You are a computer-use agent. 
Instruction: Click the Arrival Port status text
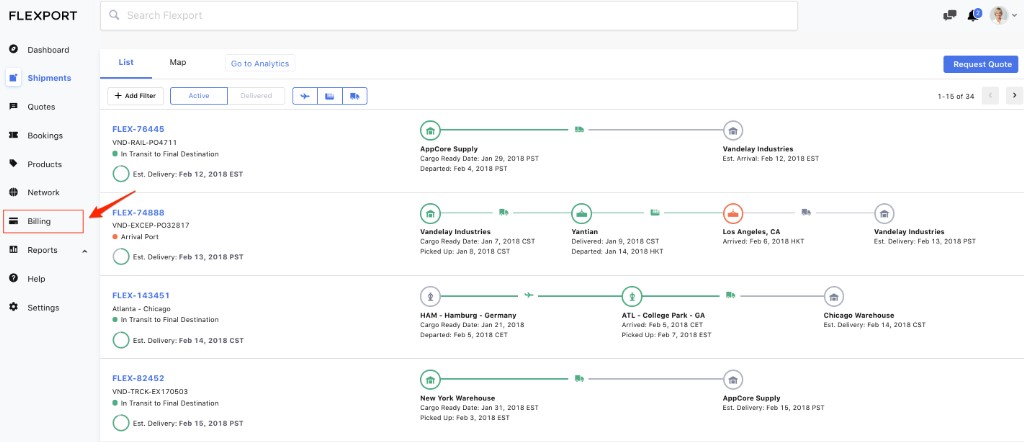tap(140, 237)
